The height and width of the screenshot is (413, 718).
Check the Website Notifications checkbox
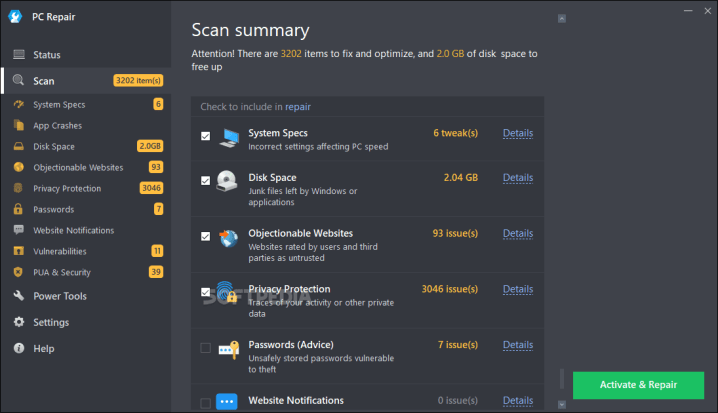(x=206, y=403)
